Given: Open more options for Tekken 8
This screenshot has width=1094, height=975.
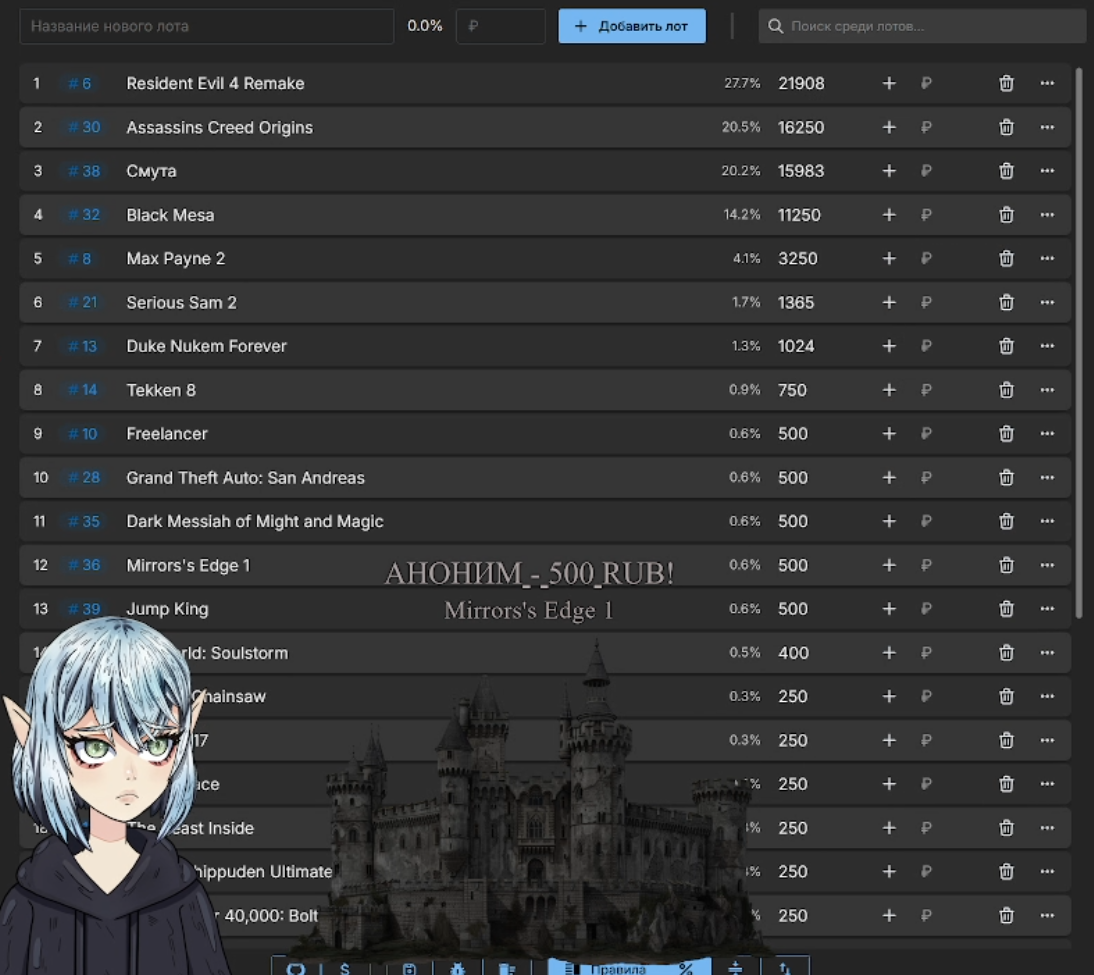Looking at the screenshot, I should [1047, 390].
